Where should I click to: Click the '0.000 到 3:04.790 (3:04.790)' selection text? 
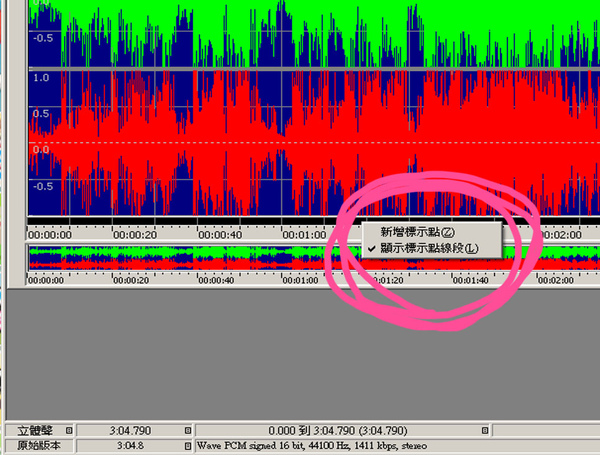338,431
